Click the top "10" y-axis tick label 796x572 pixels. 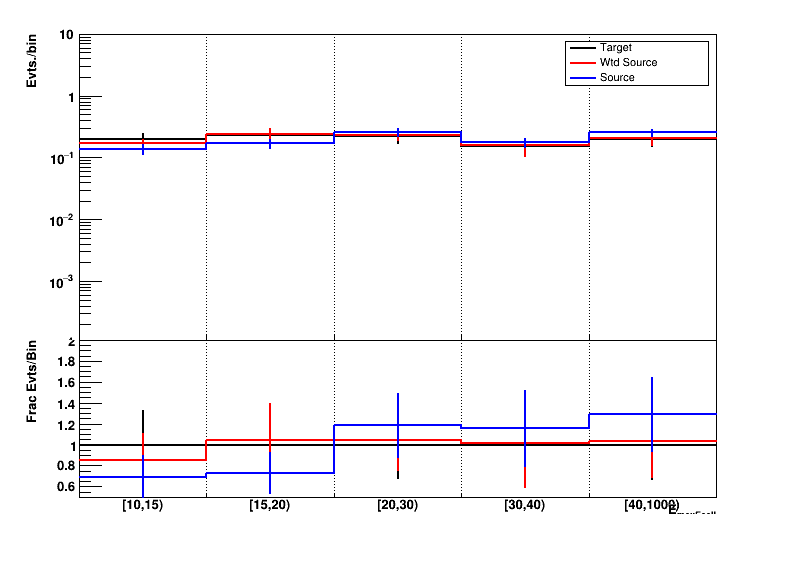66,36
